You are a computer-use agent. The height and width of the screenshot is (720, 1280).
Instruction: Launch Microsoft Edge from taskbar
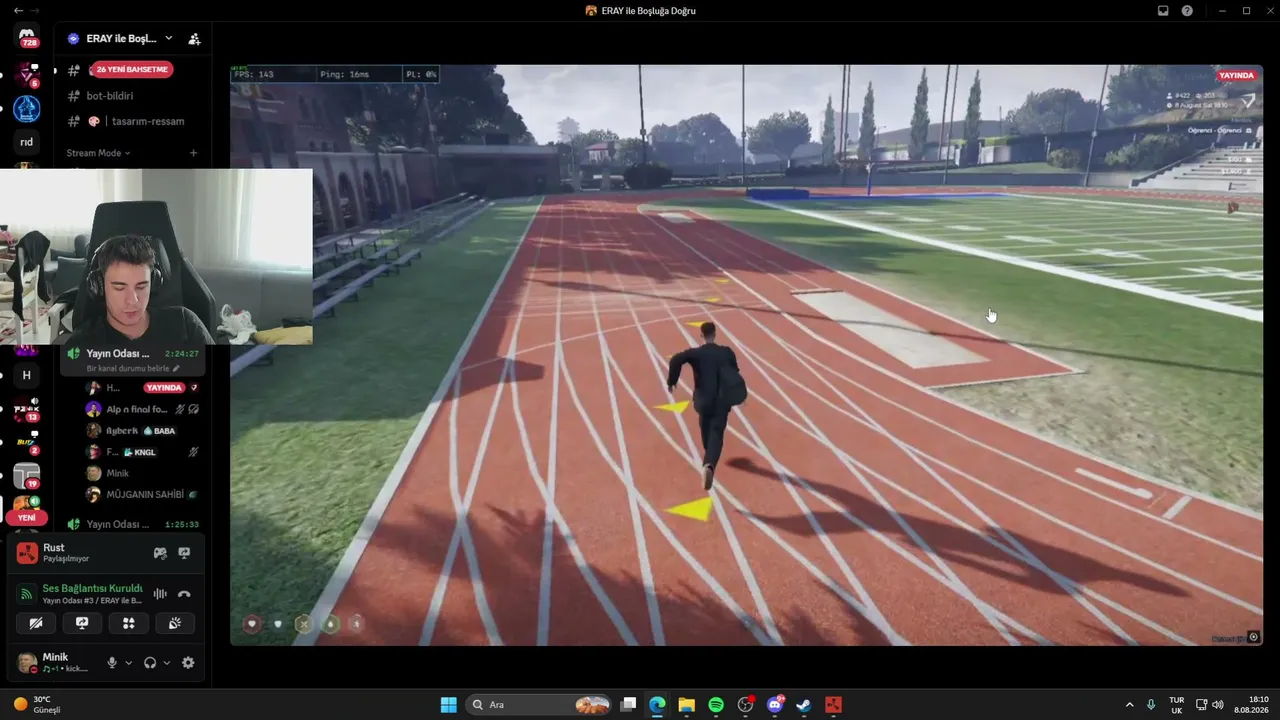pyautogui.click(x=657, y=705)
